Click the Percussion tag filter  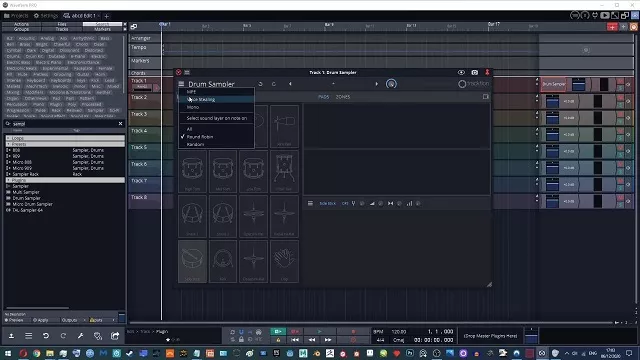pos(17,104)
